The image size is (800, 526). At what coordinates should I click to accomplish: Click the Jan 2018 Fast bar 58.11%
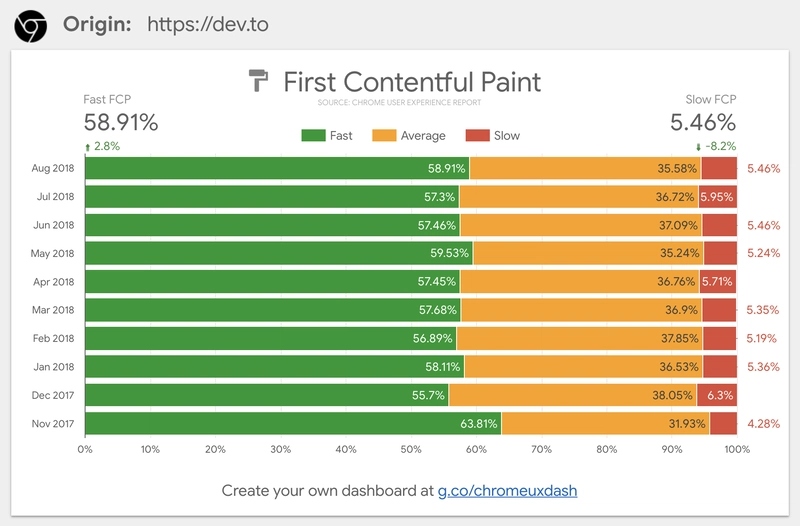pyautogui.click(x=274, y=367)
